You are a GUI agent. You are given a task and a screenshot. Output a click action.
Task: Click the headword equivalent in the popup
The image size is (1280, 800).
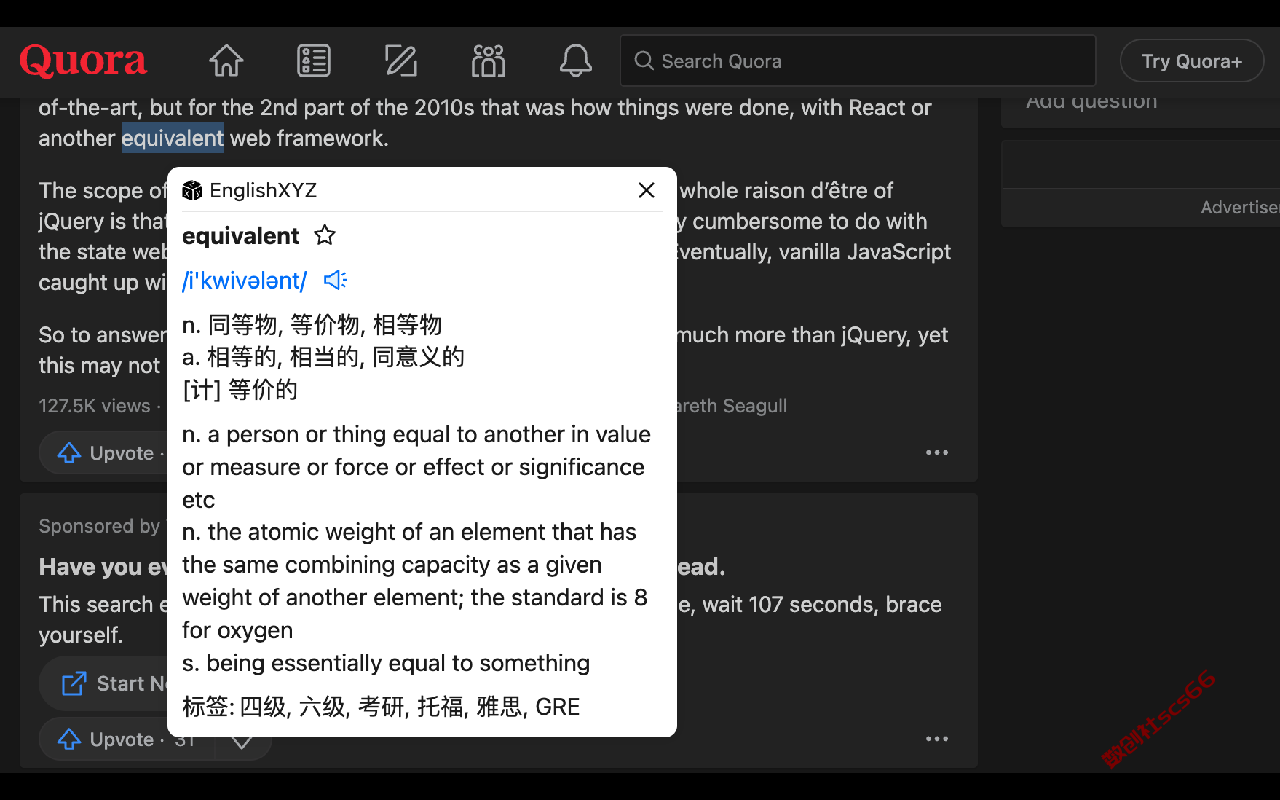(x=241, y=236)
